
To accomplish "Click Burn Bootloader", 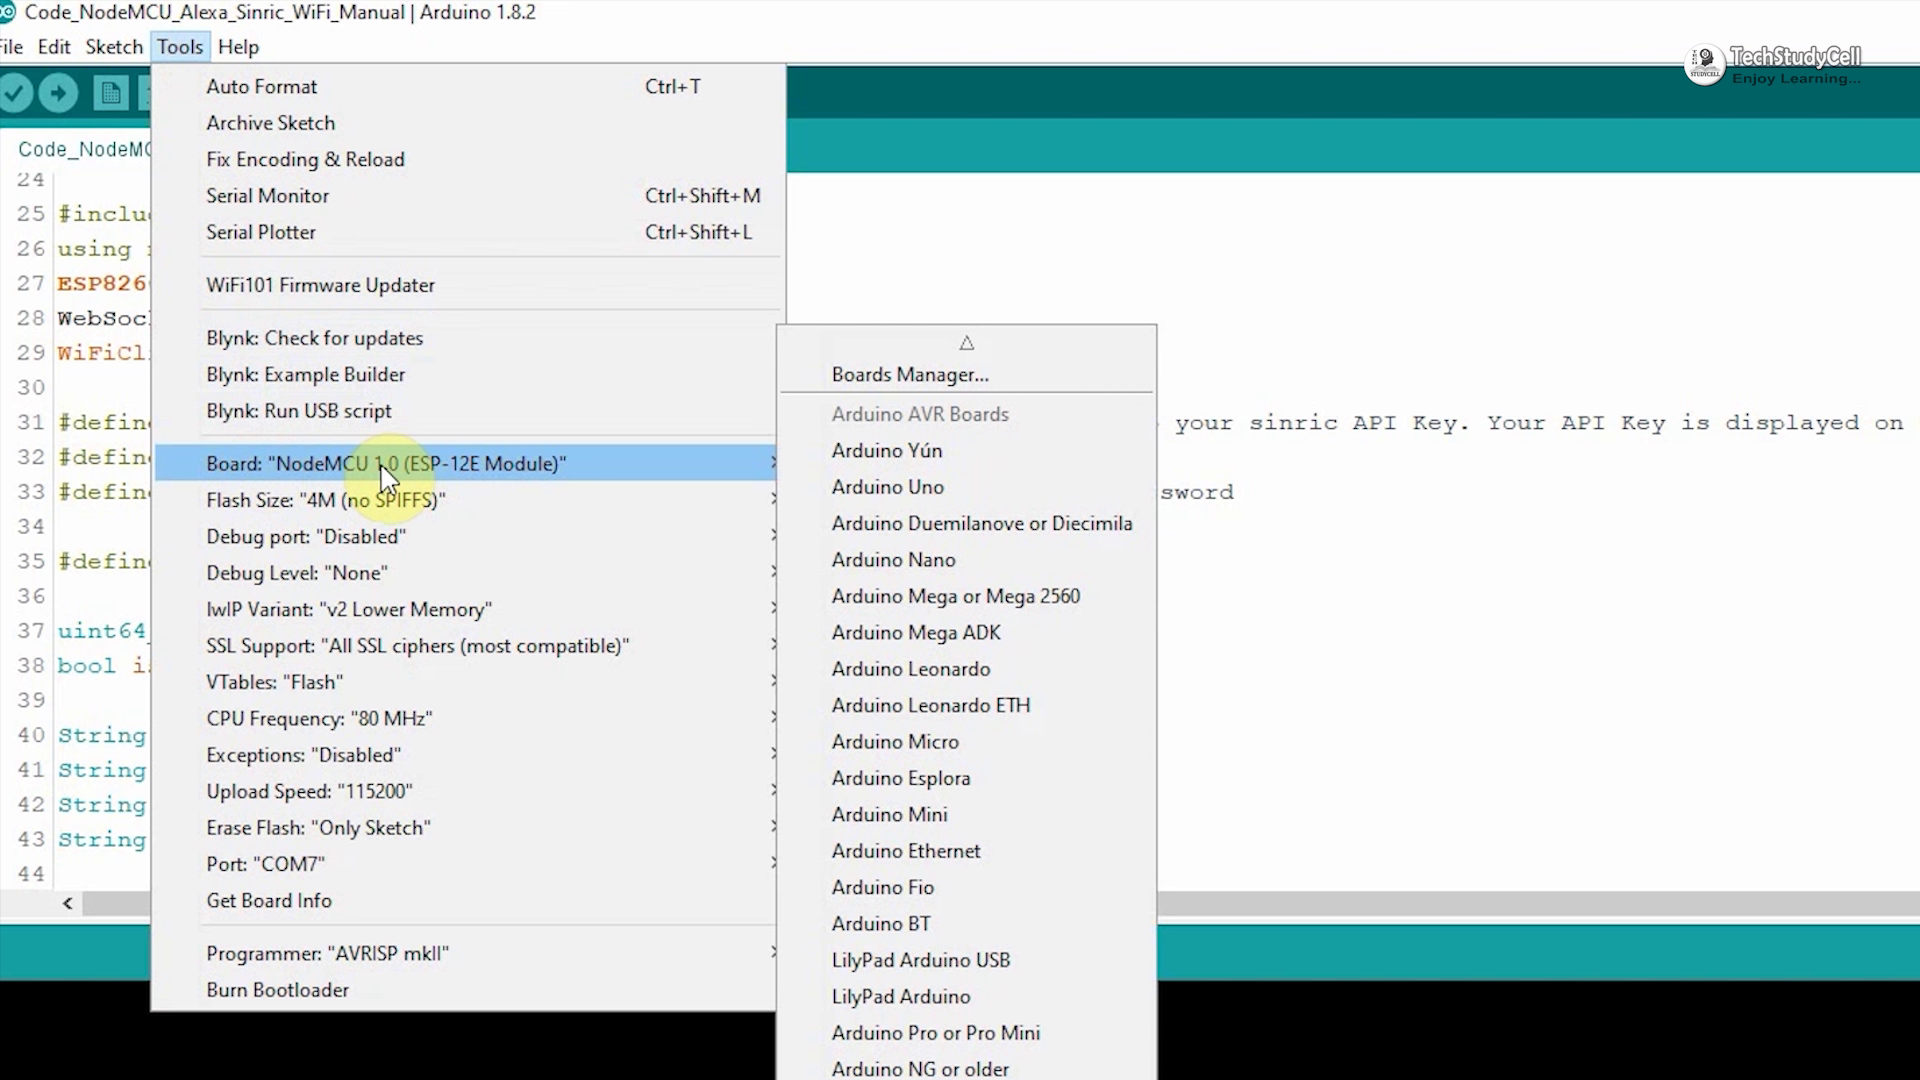I will [277, 990].
